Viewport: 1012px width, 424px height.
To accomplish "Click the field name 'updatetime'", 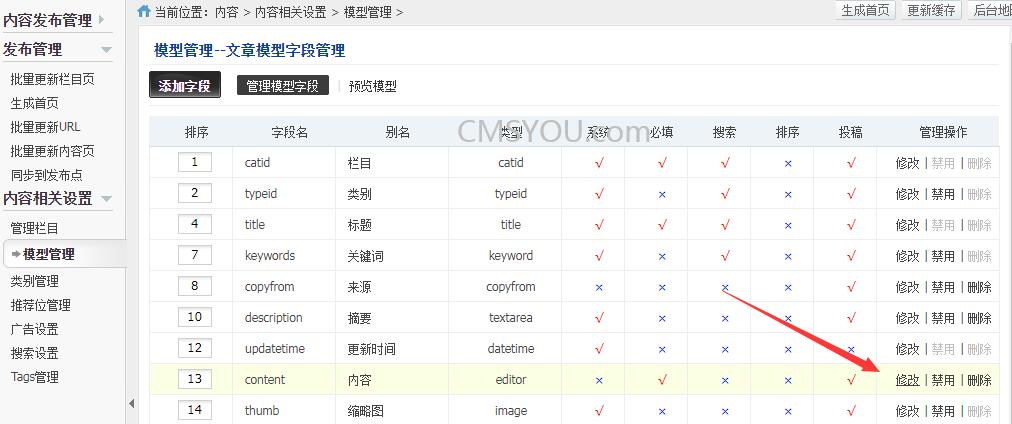I will tap(274, 348).
